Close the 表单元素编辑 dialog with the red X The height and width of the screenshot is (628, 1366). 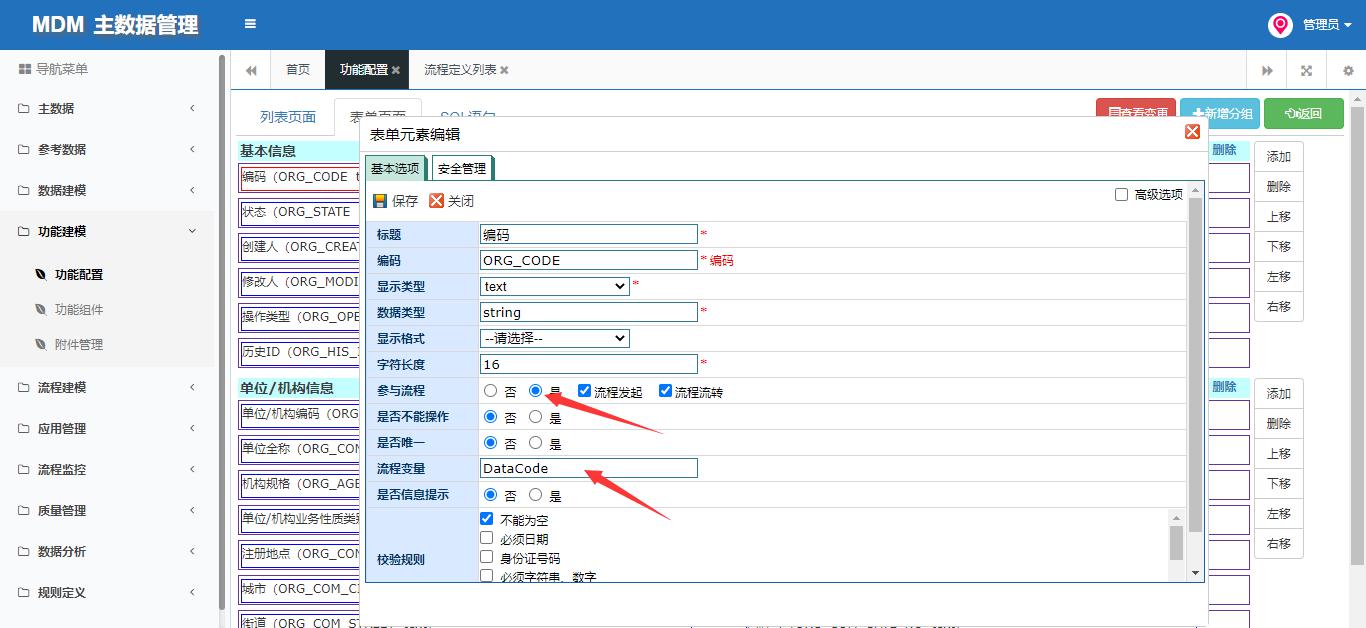[1192, 132]
